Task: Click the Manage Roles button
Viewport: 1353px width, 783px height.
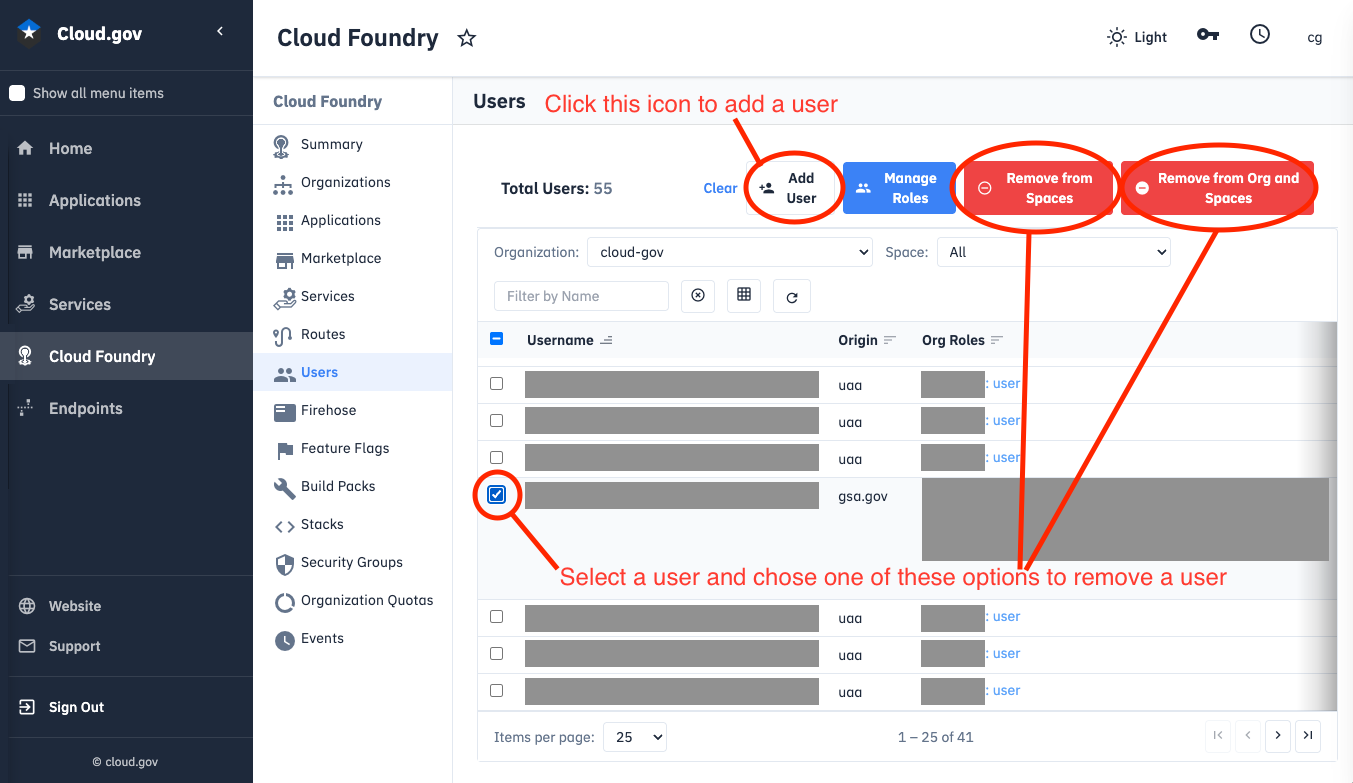Action: [x=897, y=188]
